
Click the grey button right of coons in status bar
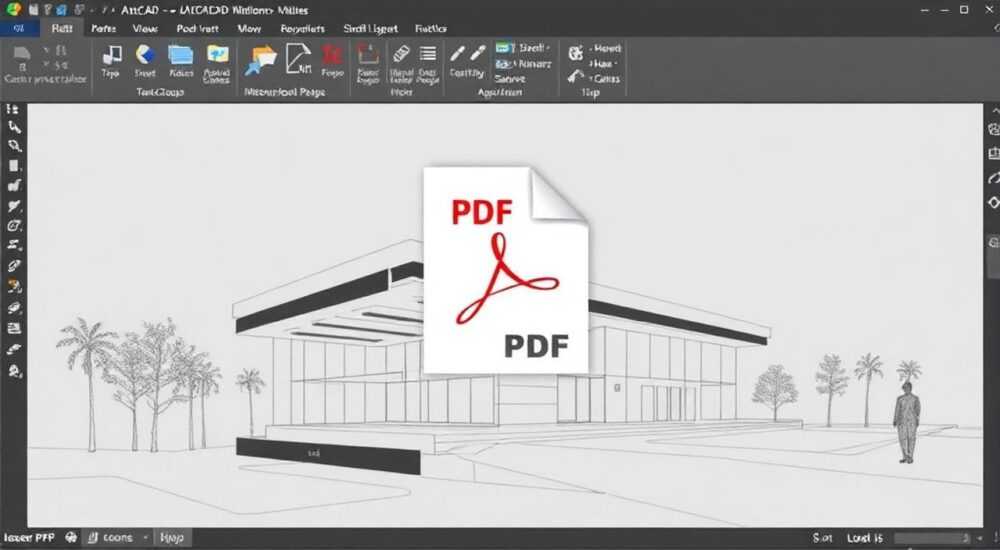point(173,538)
